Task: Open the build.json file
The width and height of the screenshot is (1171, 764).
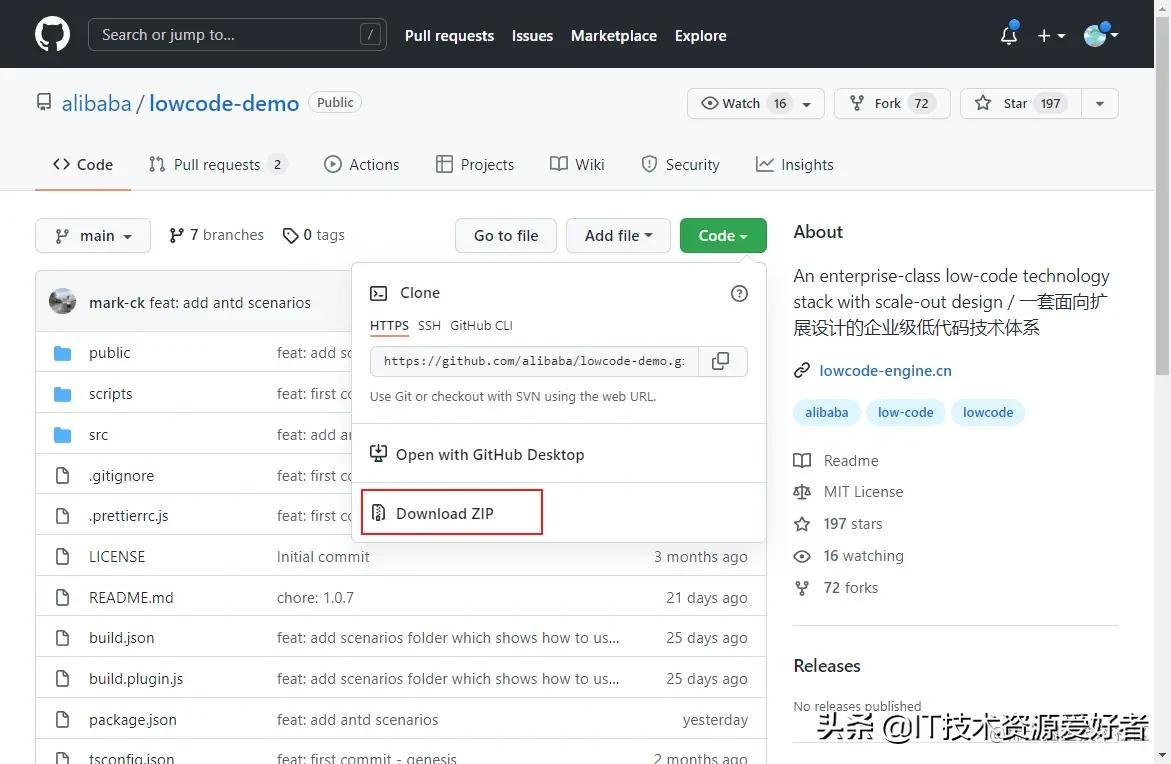Action: point(121,638)
